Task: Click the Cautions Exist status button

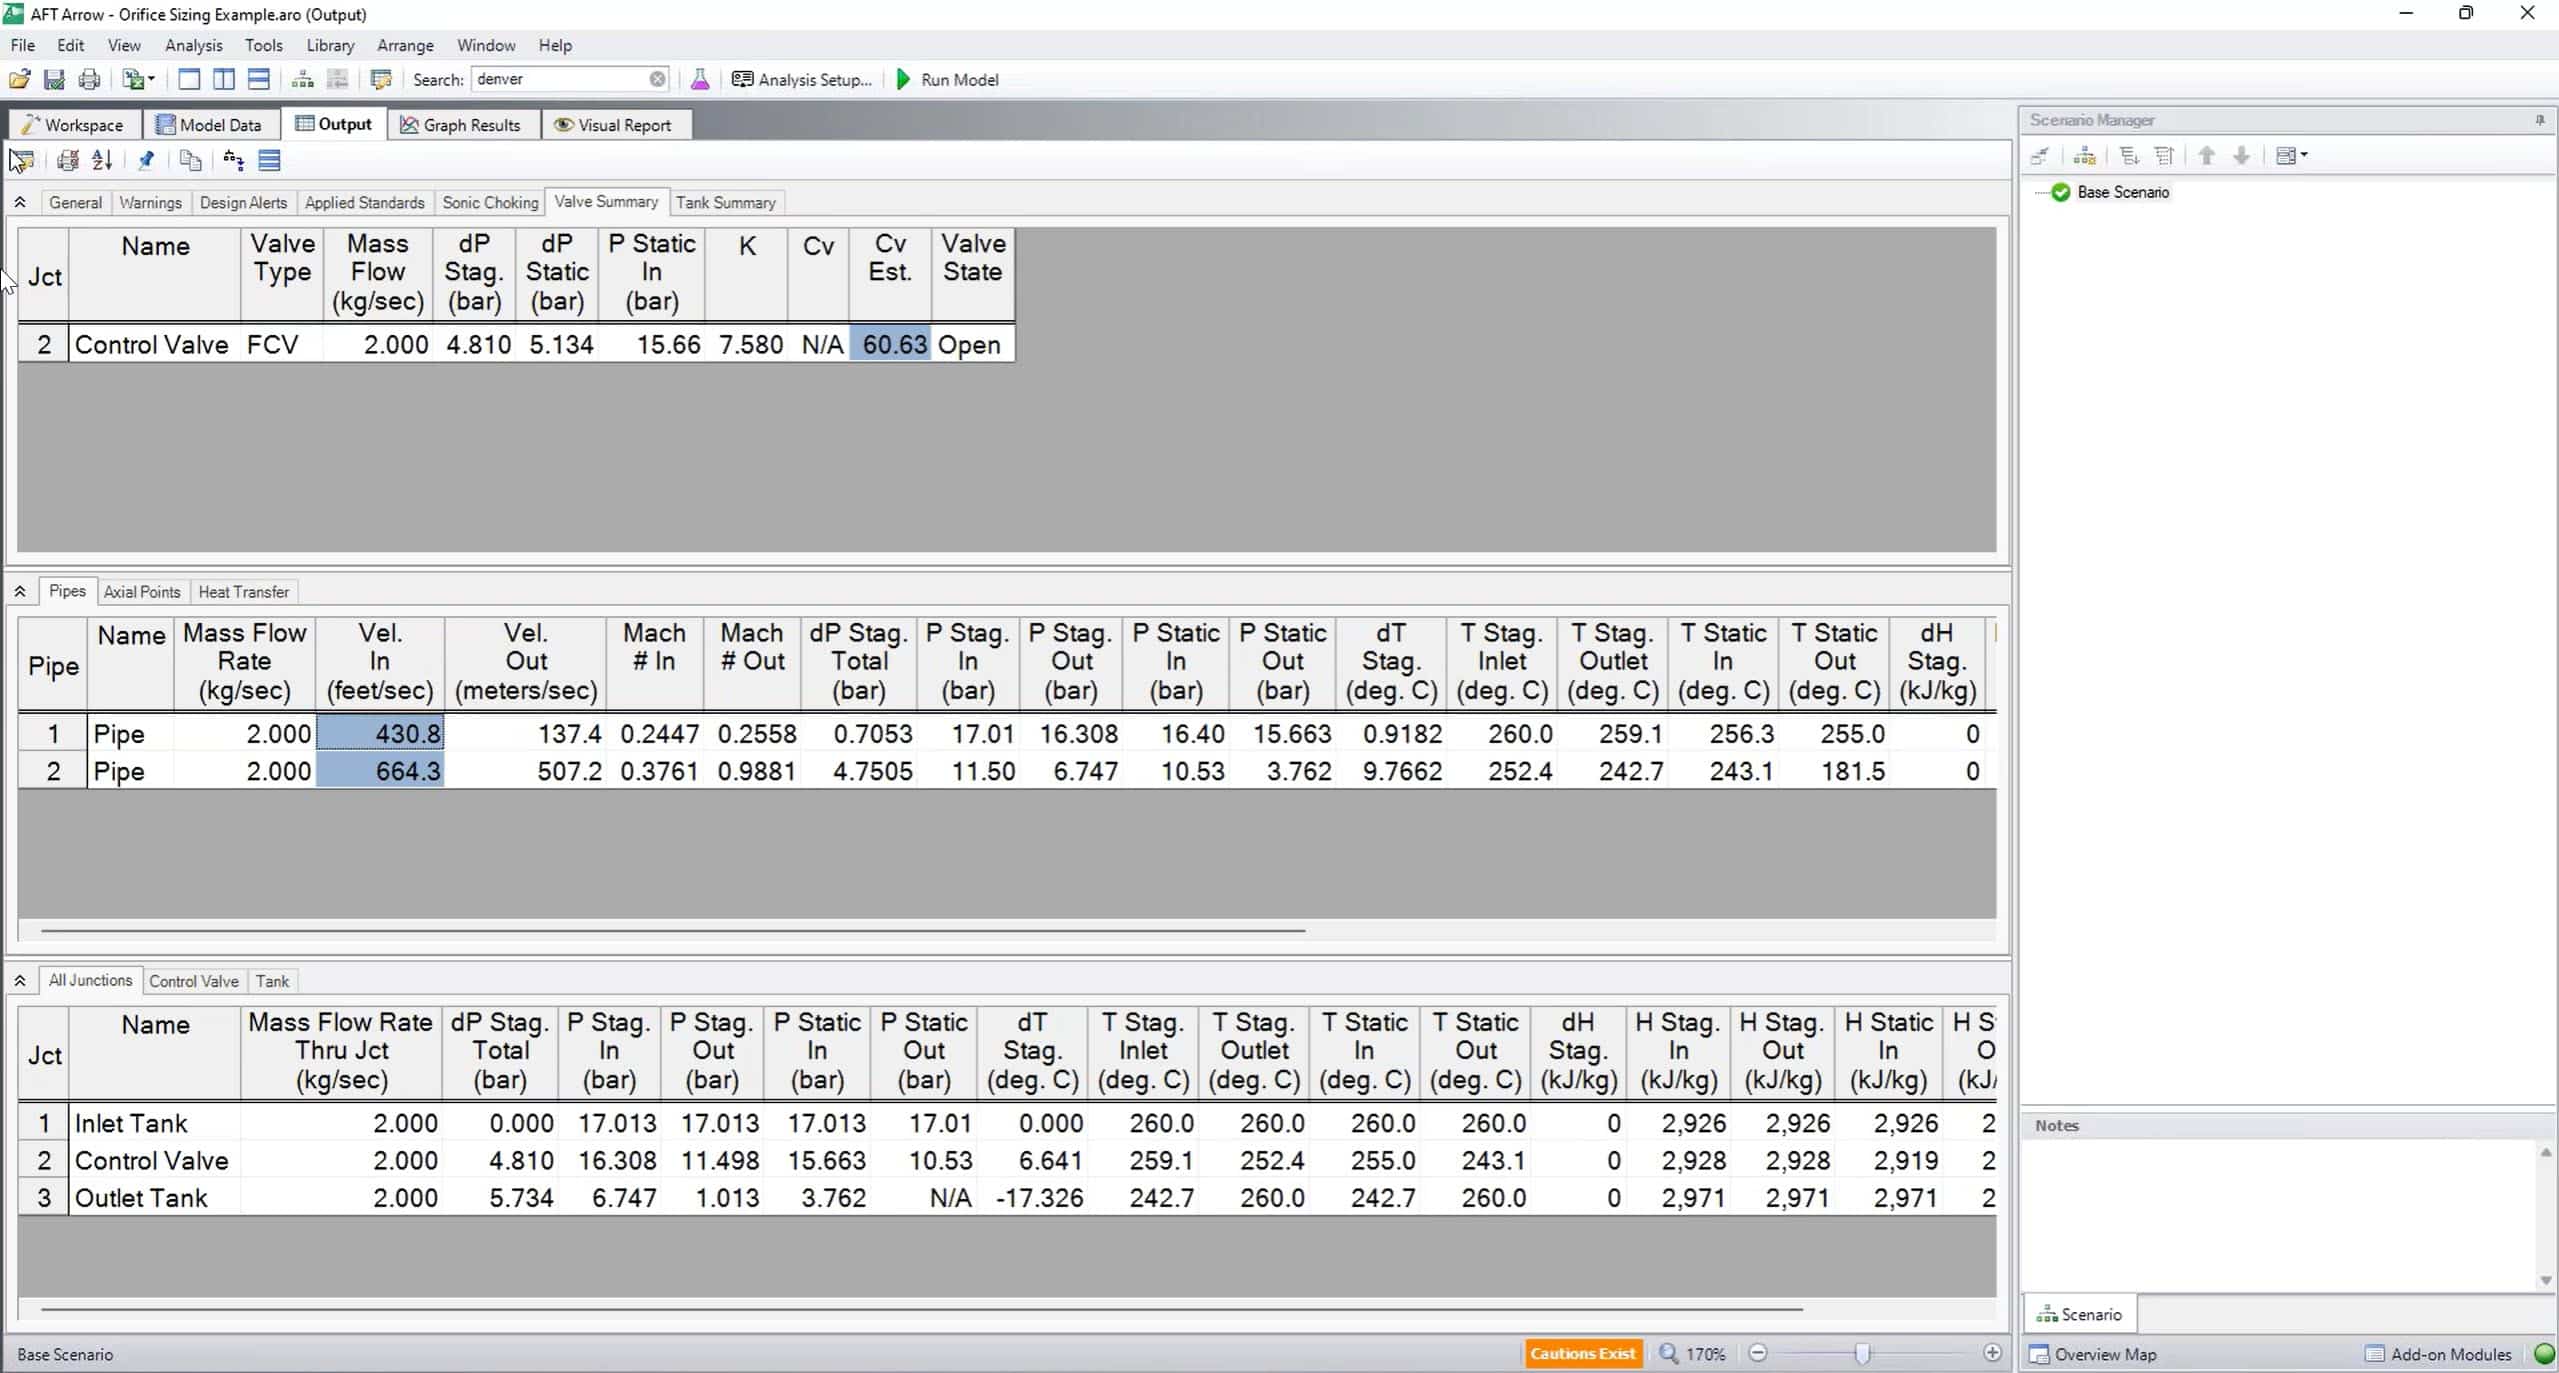Action: [x=1582, y=1353]
